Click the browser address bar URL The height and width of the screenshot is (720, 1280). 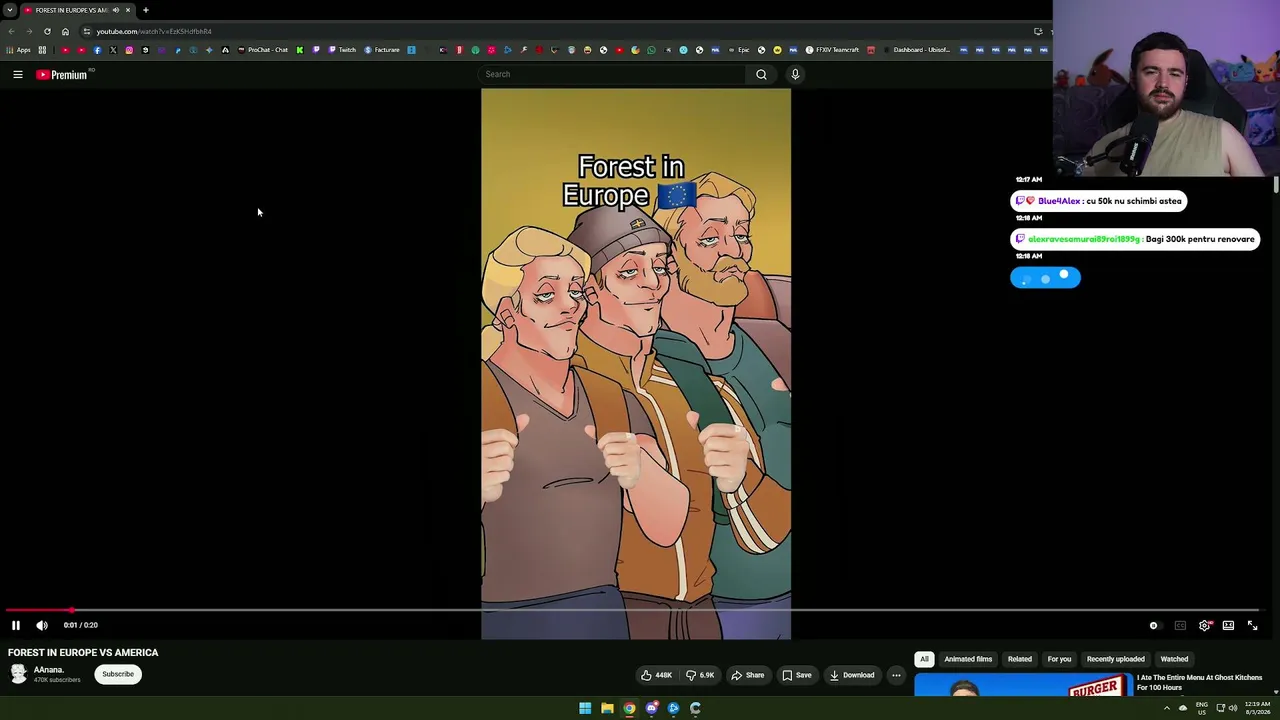tap(154, 31)
